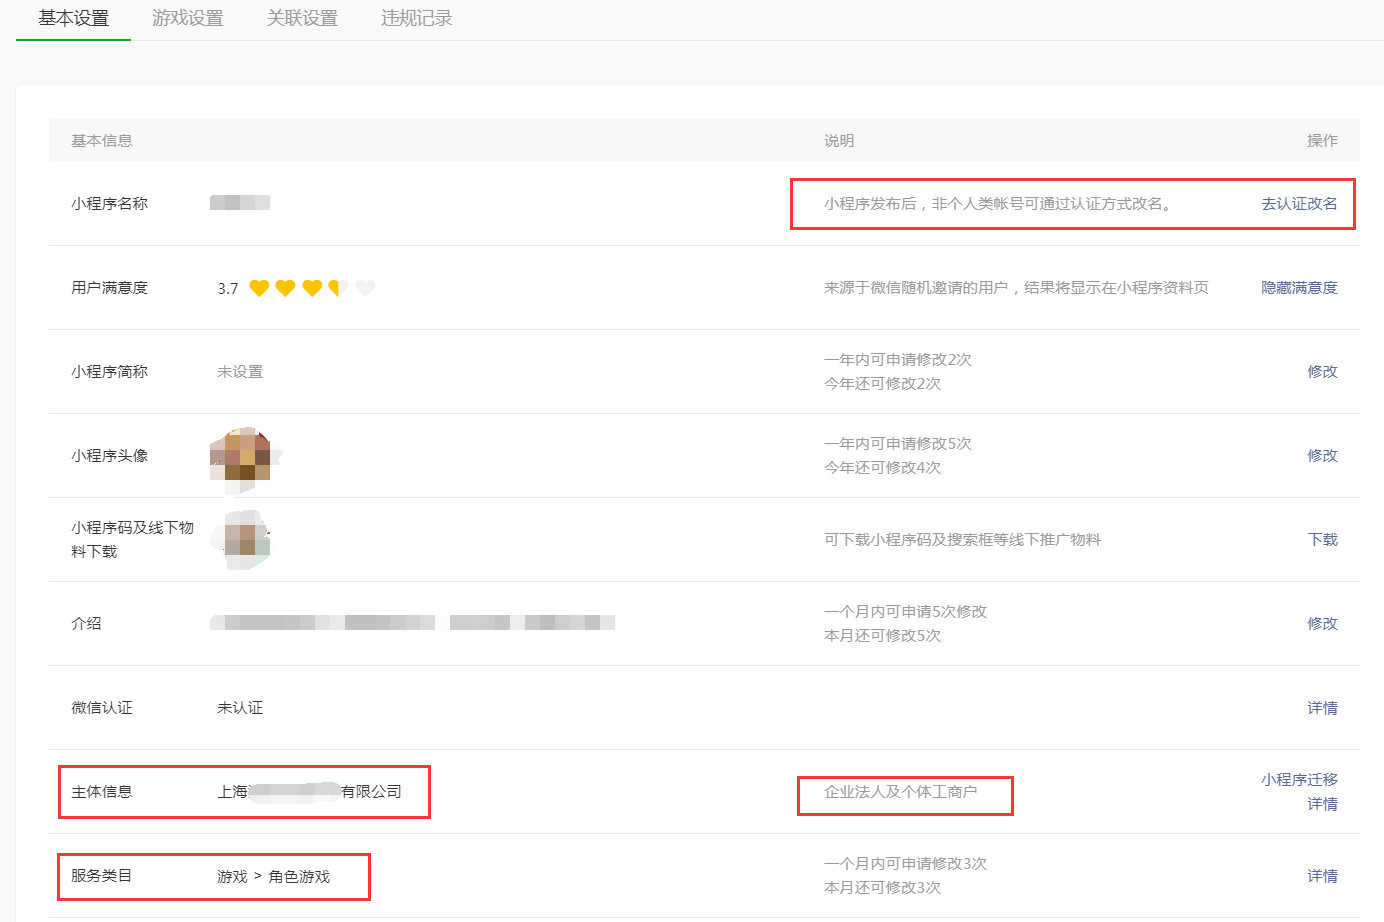Open 详情 in the 主体信息 row

click(x=1322, y=803)
